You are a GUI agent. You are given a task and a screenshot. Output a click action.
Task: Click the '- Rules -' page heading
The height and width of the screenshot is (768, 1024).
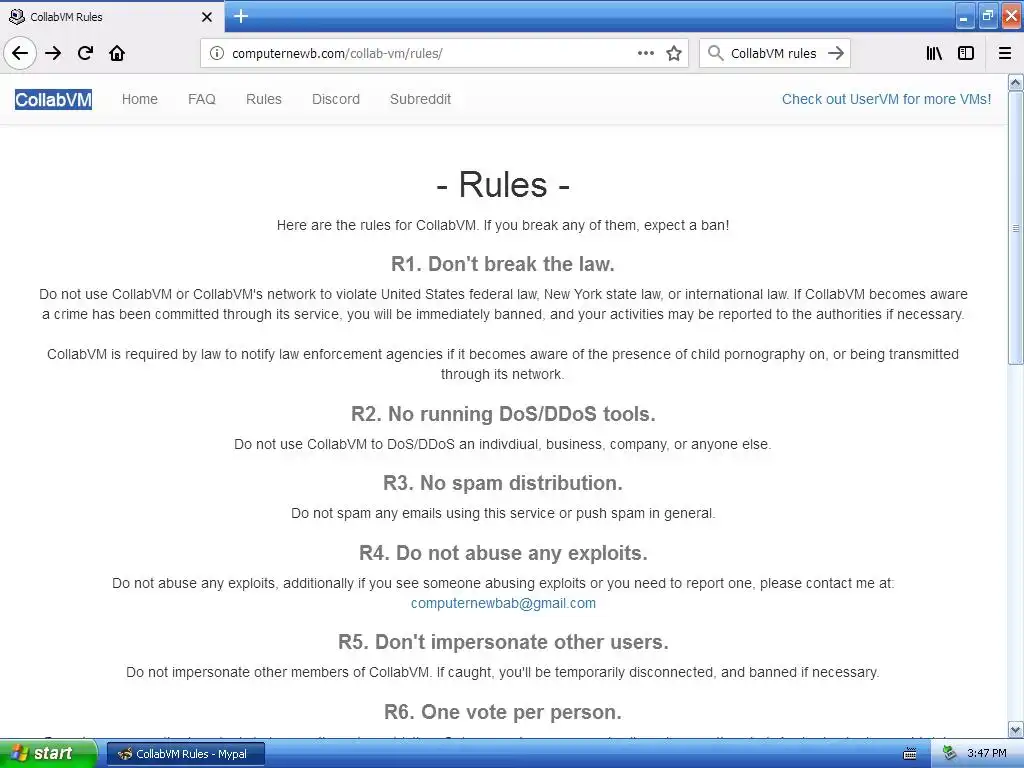503,185
